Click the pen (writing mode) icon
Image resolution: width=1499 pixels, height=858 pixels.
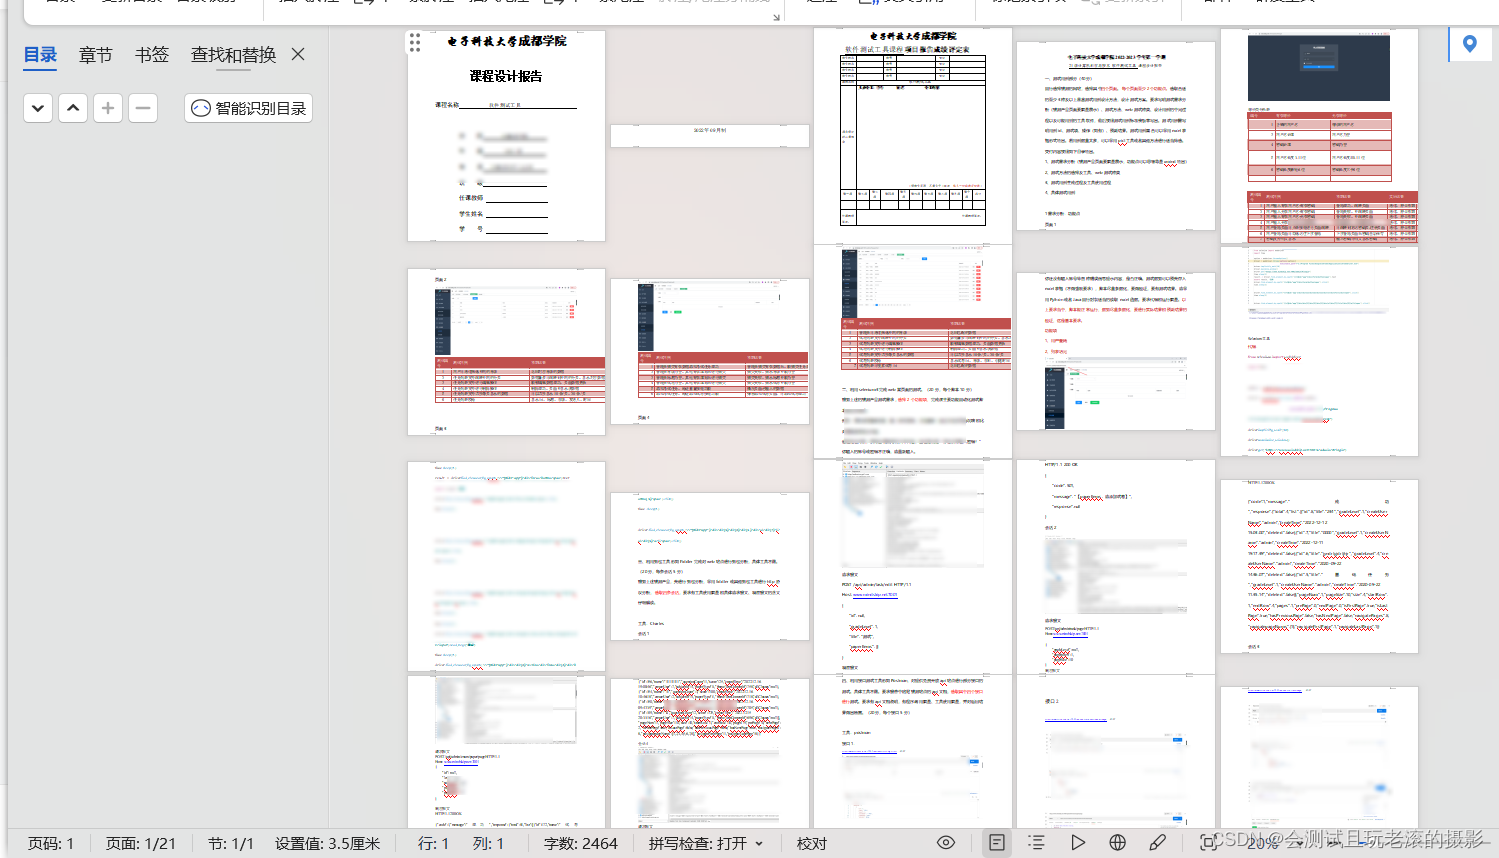pos(1157,843)
